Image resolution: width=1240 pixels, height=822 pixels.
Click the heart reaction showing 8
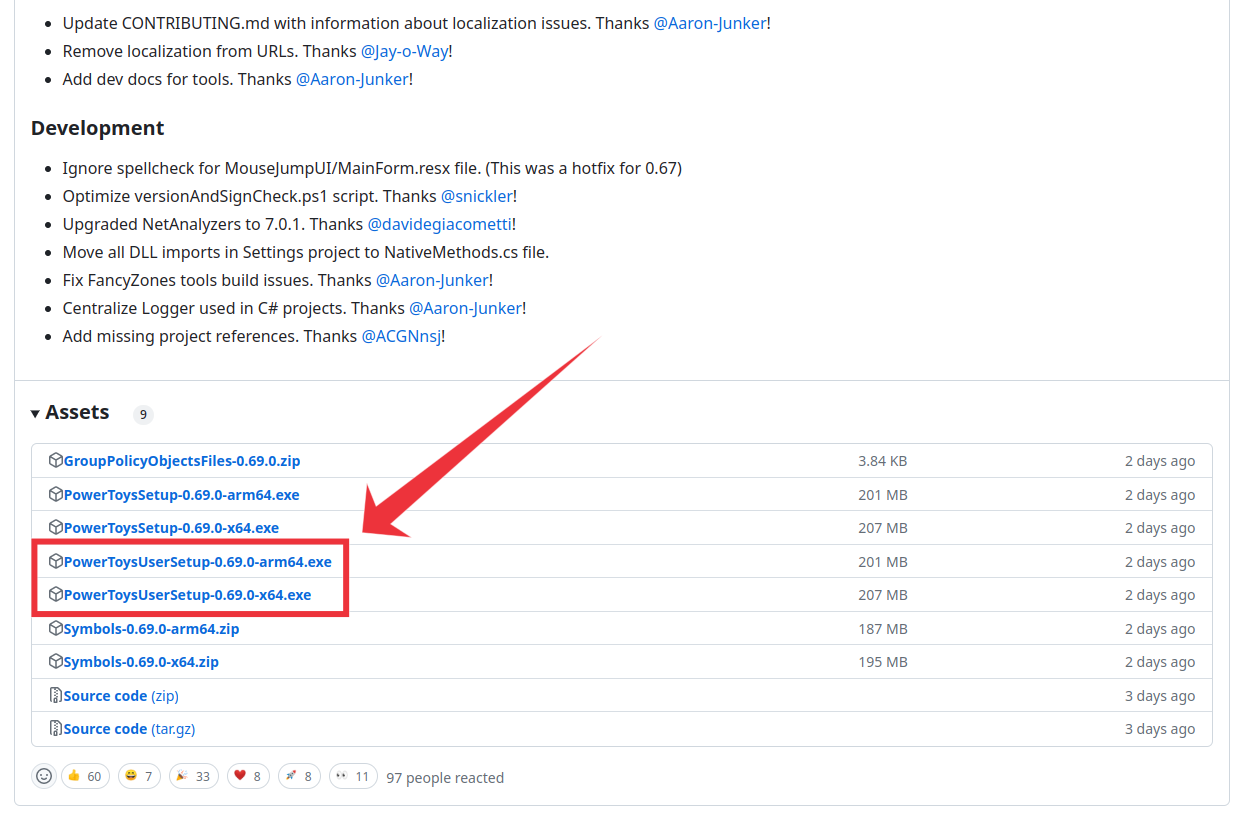248,775
